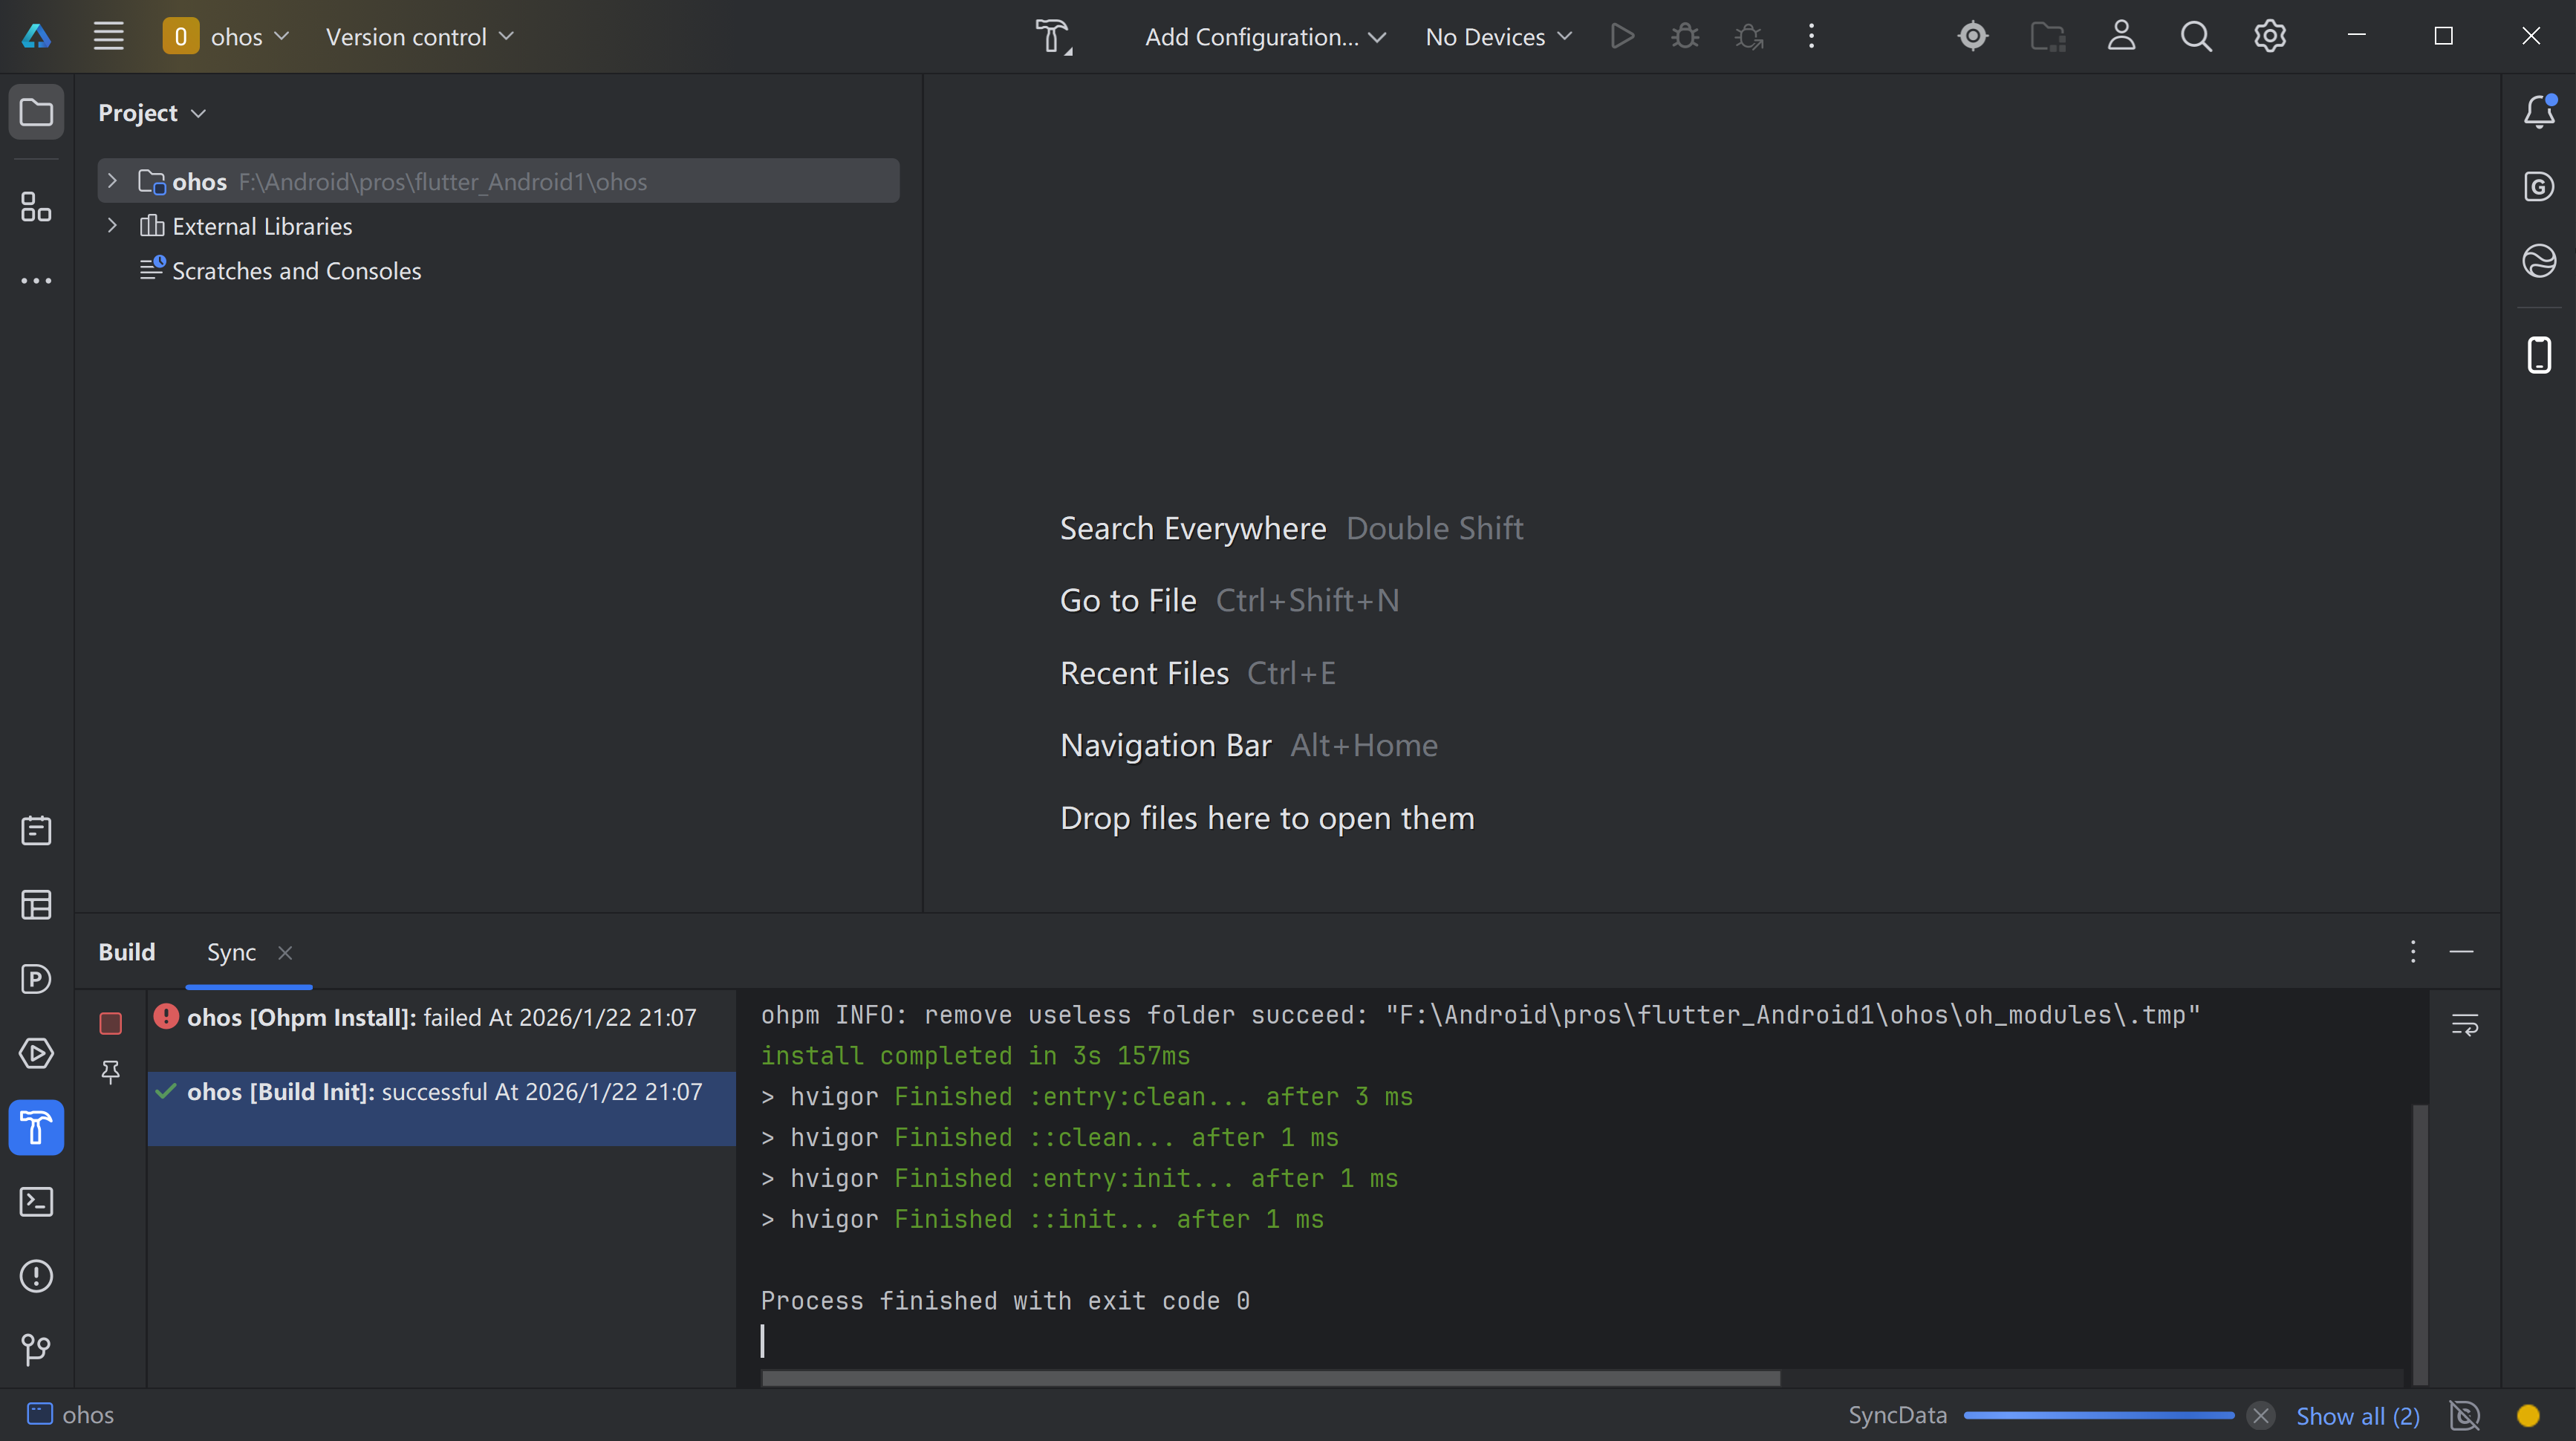
Task: Open Notifications bell icon
Action: click(2539, 111)
